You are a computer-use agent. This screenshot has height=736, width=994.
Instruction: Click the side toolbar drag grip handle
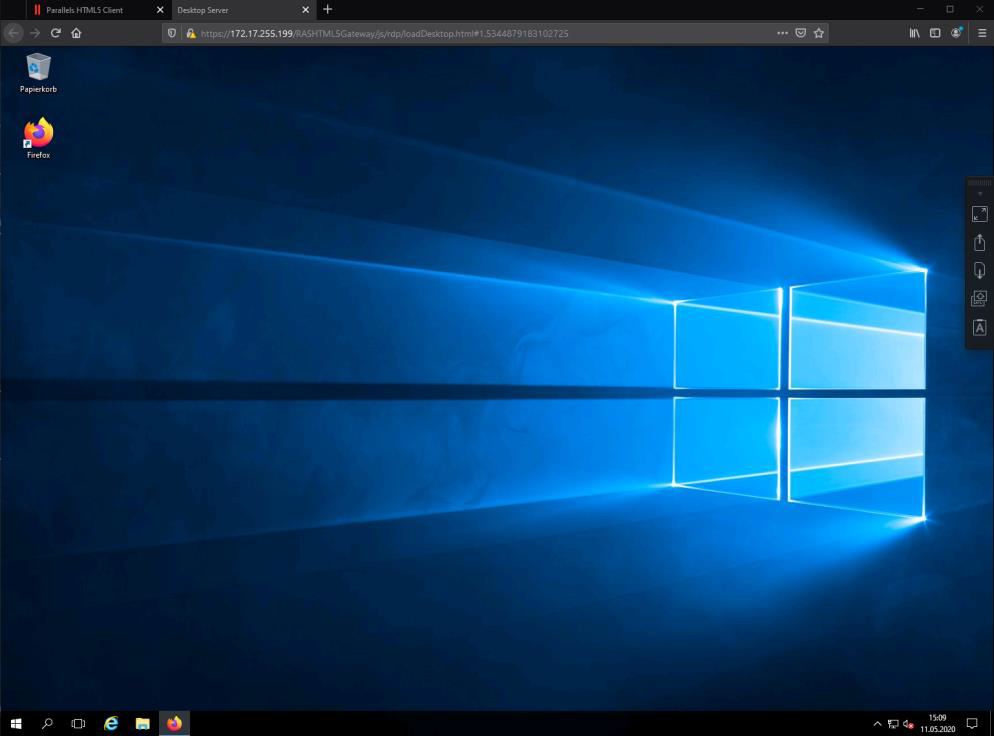pos(979,183)
